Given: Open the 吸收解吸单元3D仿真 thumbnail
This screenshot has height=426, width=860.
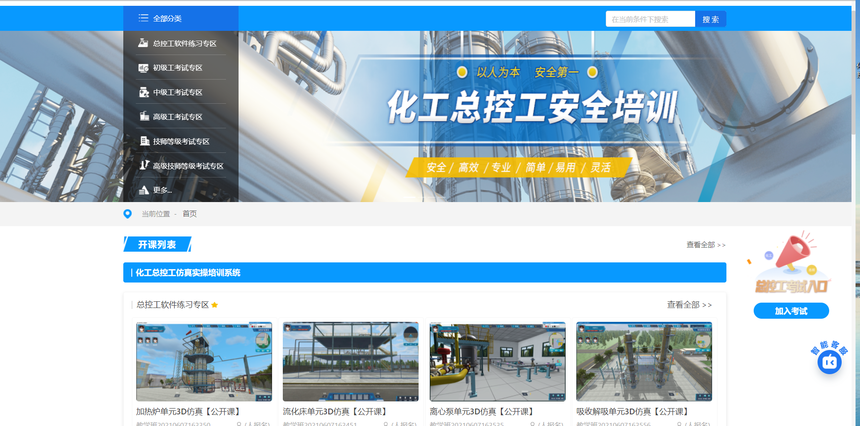Looking at the screenshot, I should (644, 362).
